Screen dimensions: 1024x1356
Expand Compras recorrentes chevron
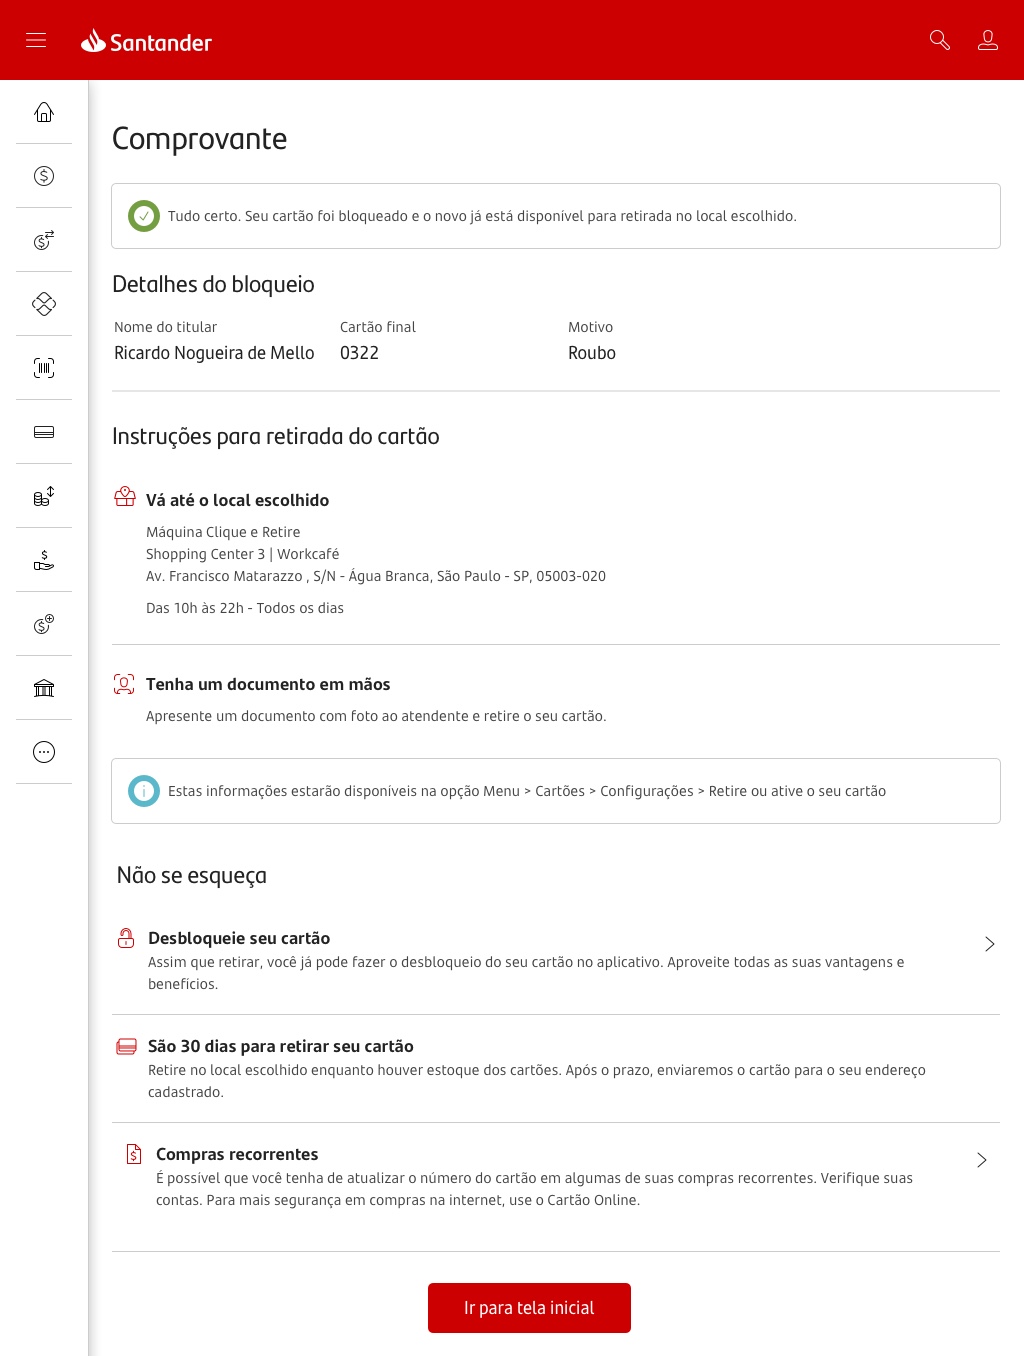[x=982, y=1160]
